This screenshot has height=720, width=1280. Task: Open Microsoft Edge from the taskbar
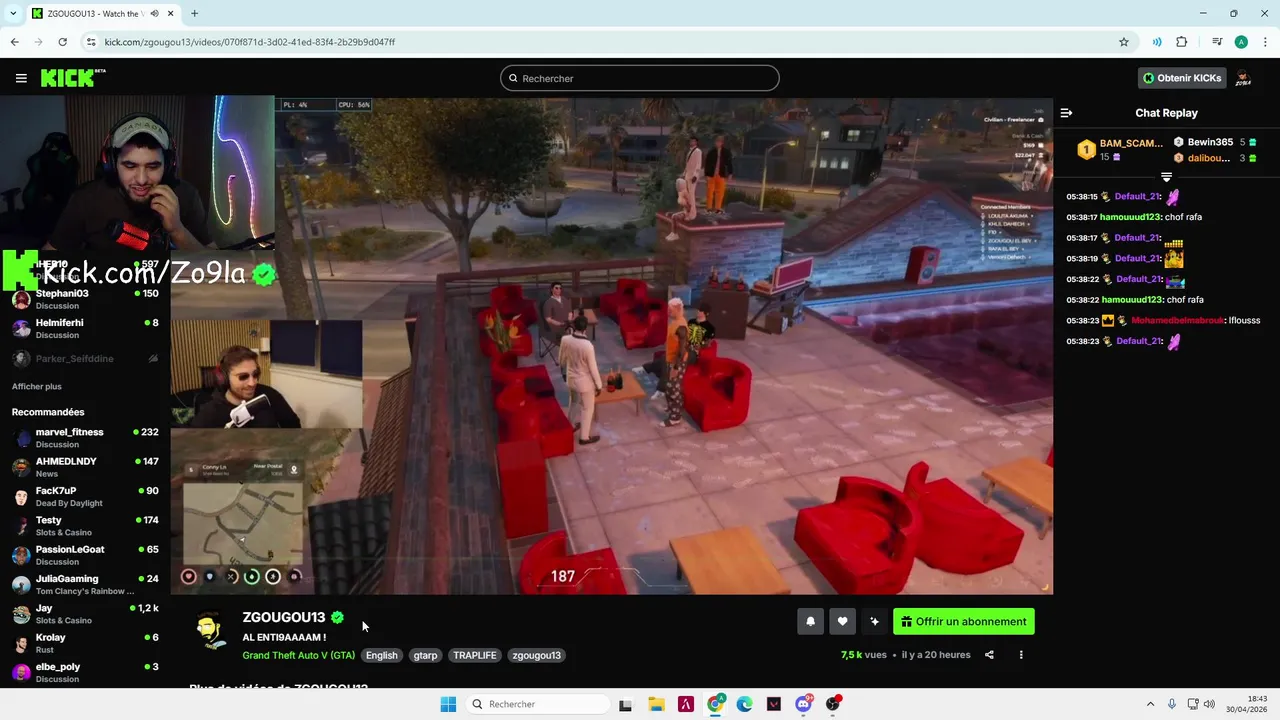coord(744,704)
